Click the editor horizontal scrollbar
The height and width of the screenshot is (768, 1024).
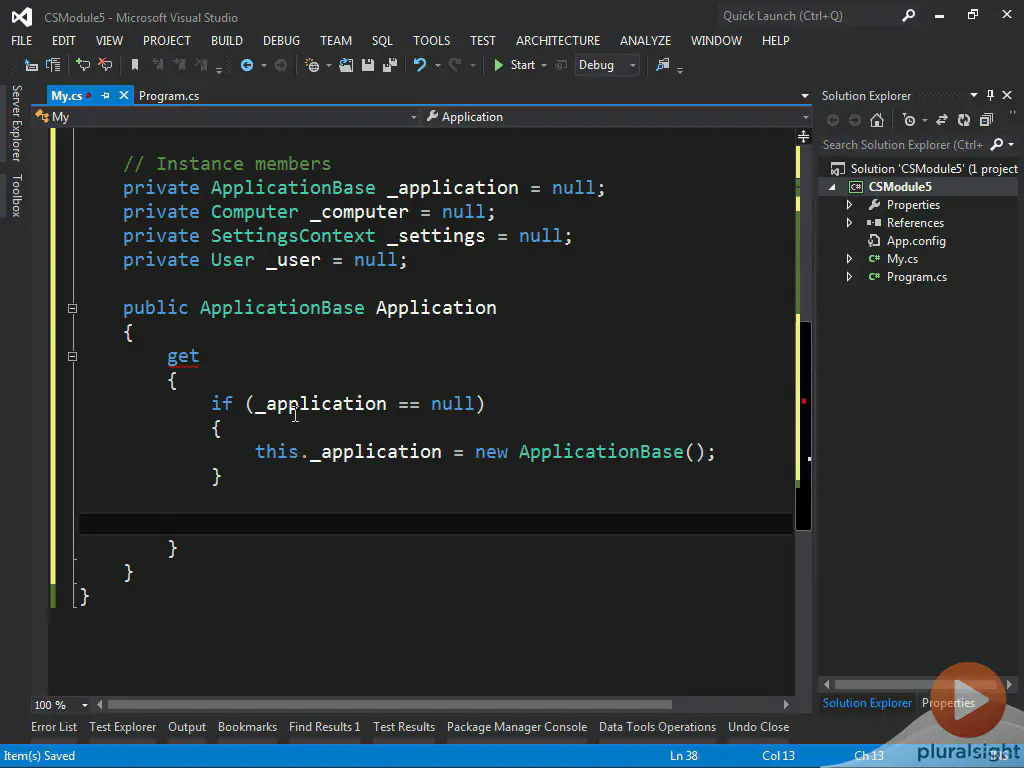click(390, 704)
